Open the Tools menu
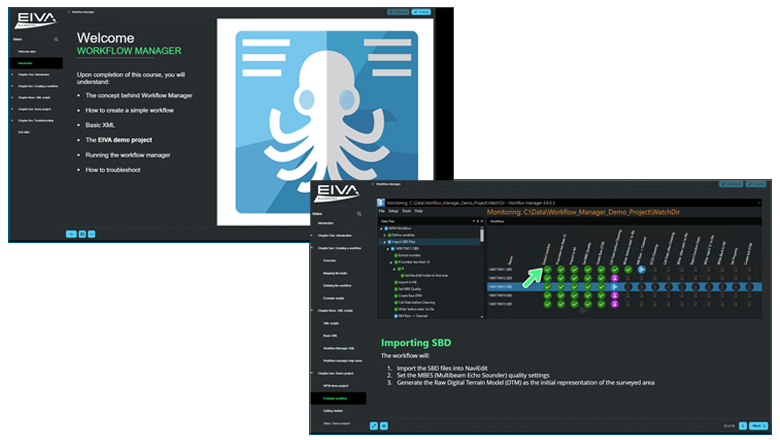Viewport: 780px width, 440px height. (x=406, y=211)
